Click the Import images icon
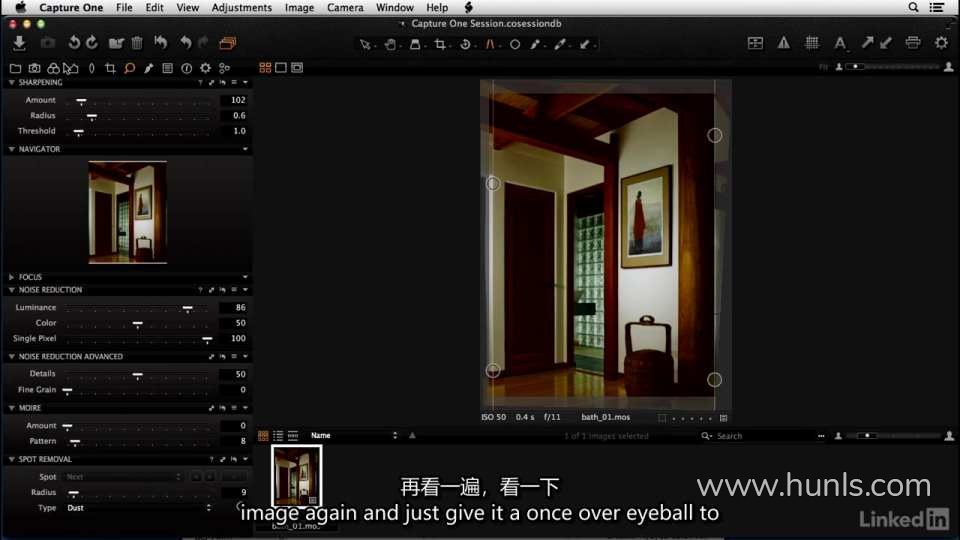This screenshot has height=540, width=960. click(x=19, y=43)
